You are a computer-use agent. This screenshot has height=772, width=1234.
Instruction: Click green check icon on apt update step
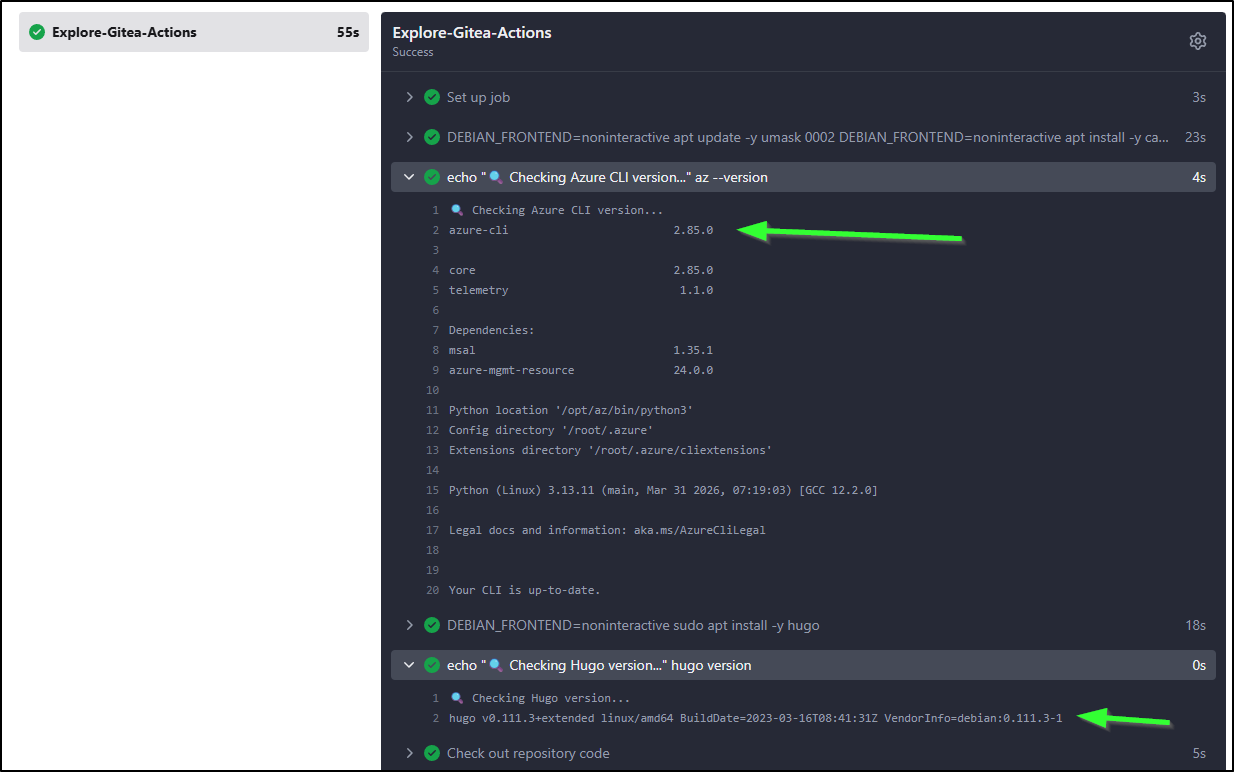coord(432,137)
